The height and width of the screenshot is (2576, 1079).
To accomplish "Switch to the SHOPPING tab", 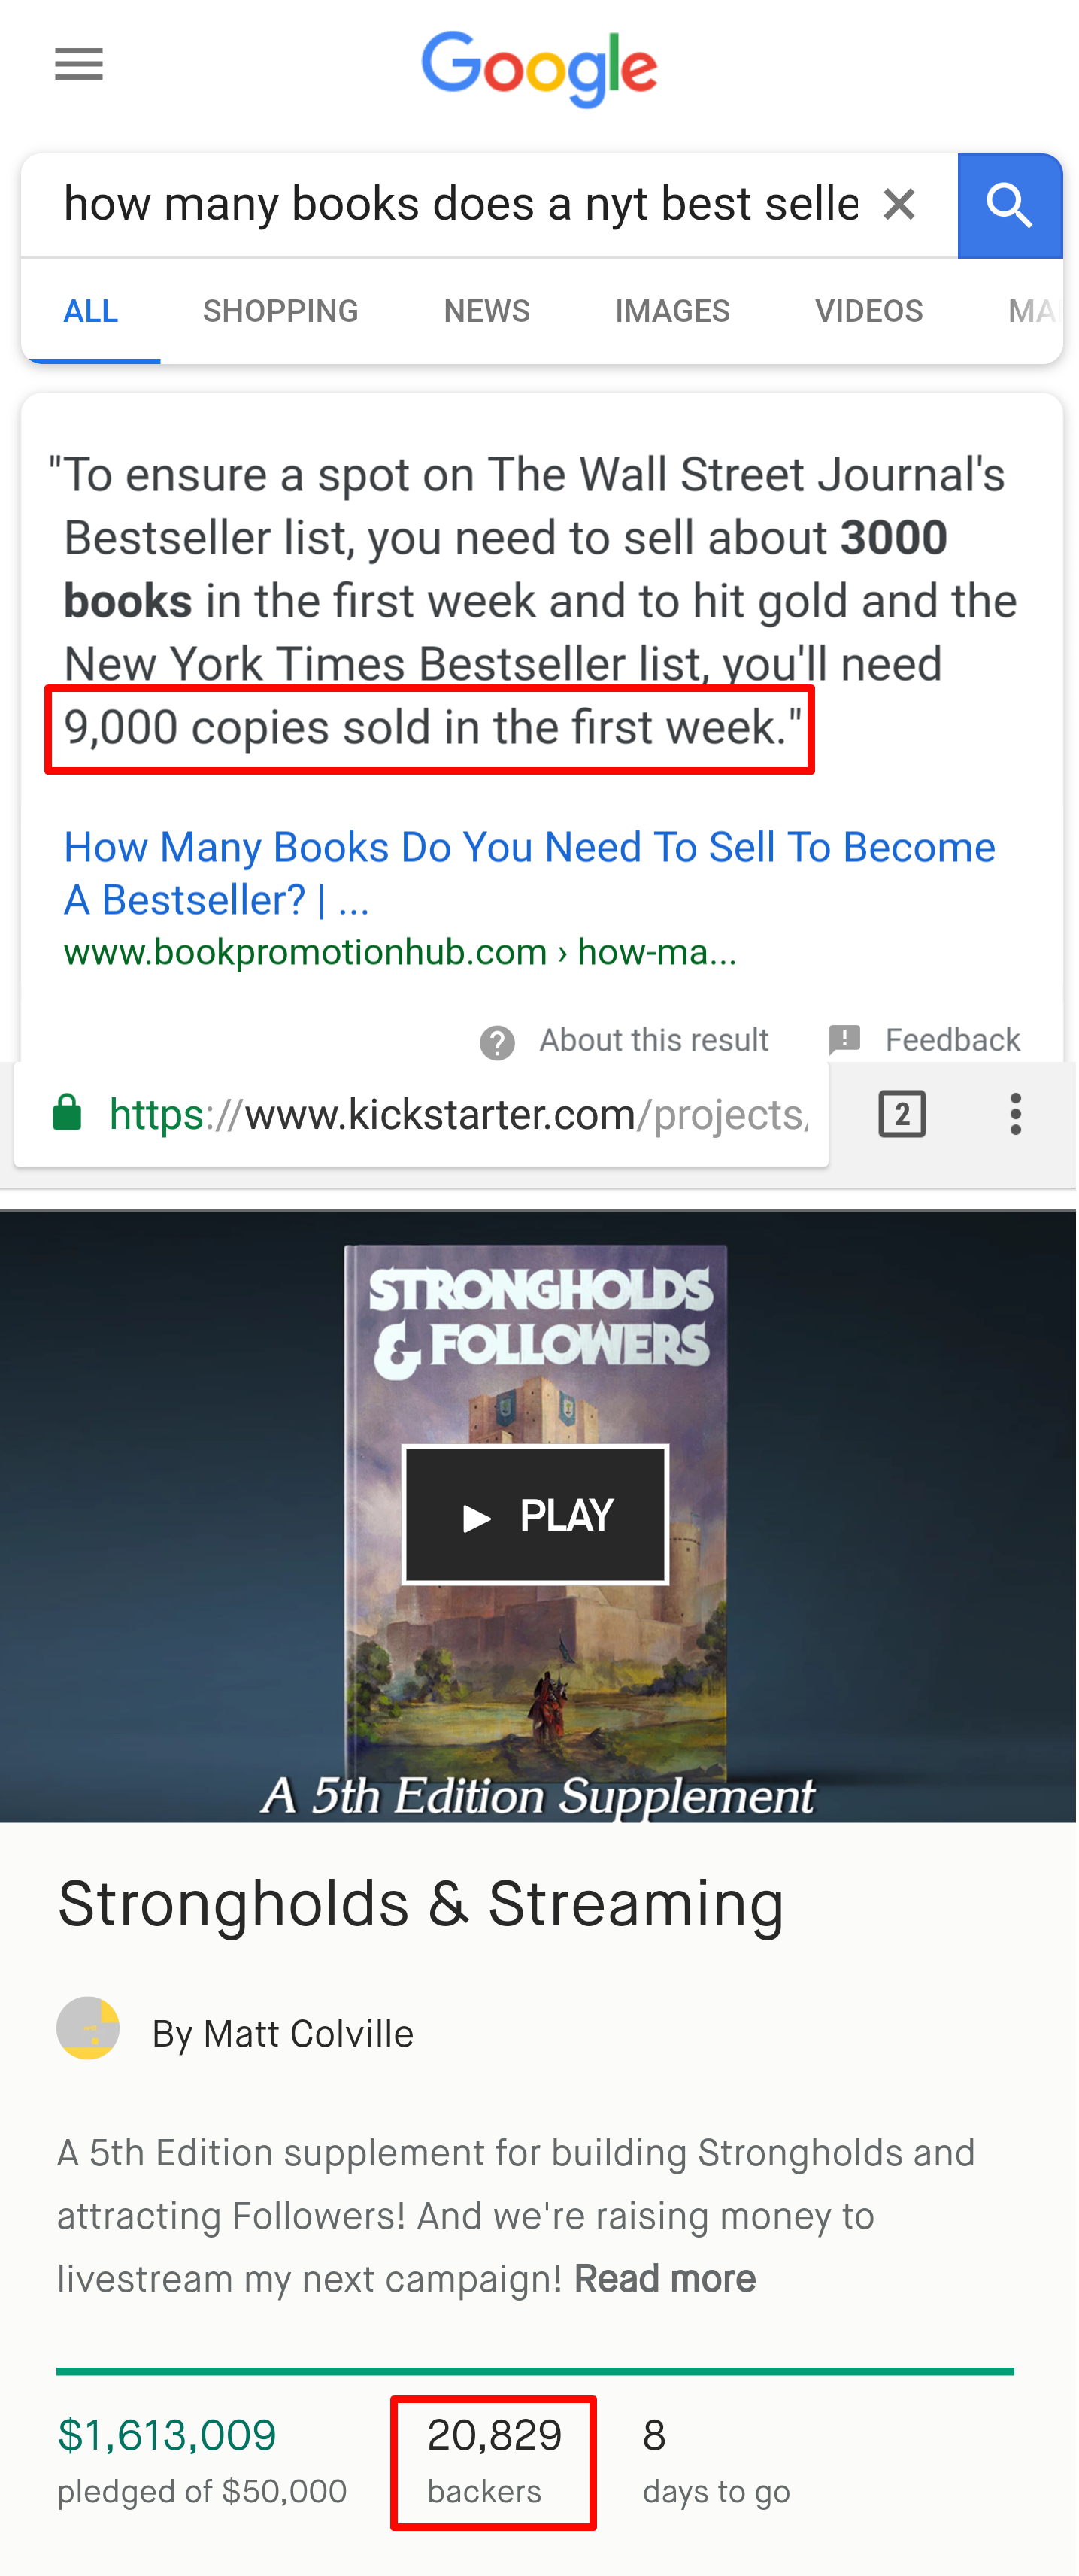I will pyautogui.click(x=281, y=311).
